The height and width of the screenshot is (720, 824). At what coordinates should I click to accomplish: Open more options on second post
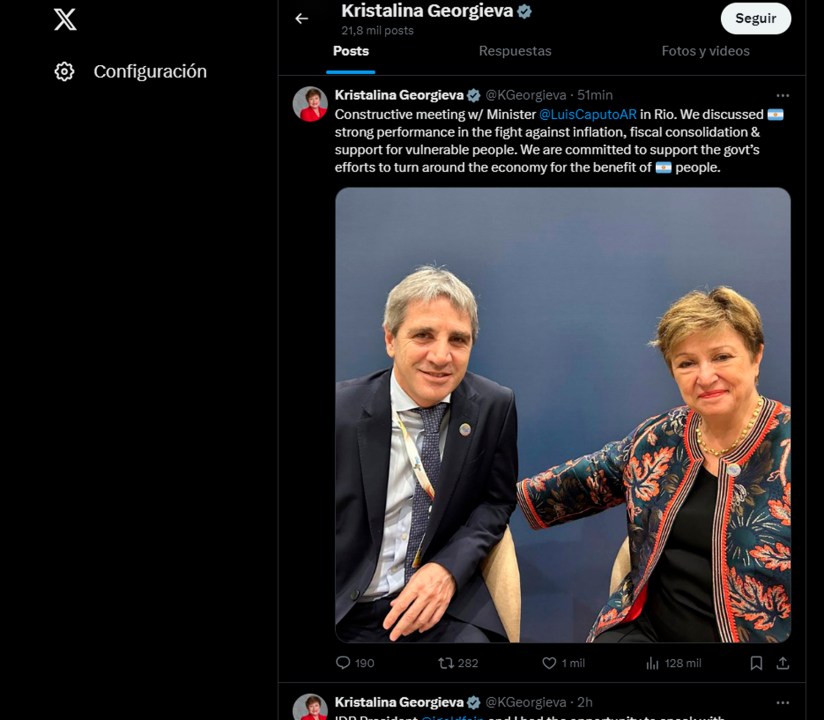[x=782, y=702]
